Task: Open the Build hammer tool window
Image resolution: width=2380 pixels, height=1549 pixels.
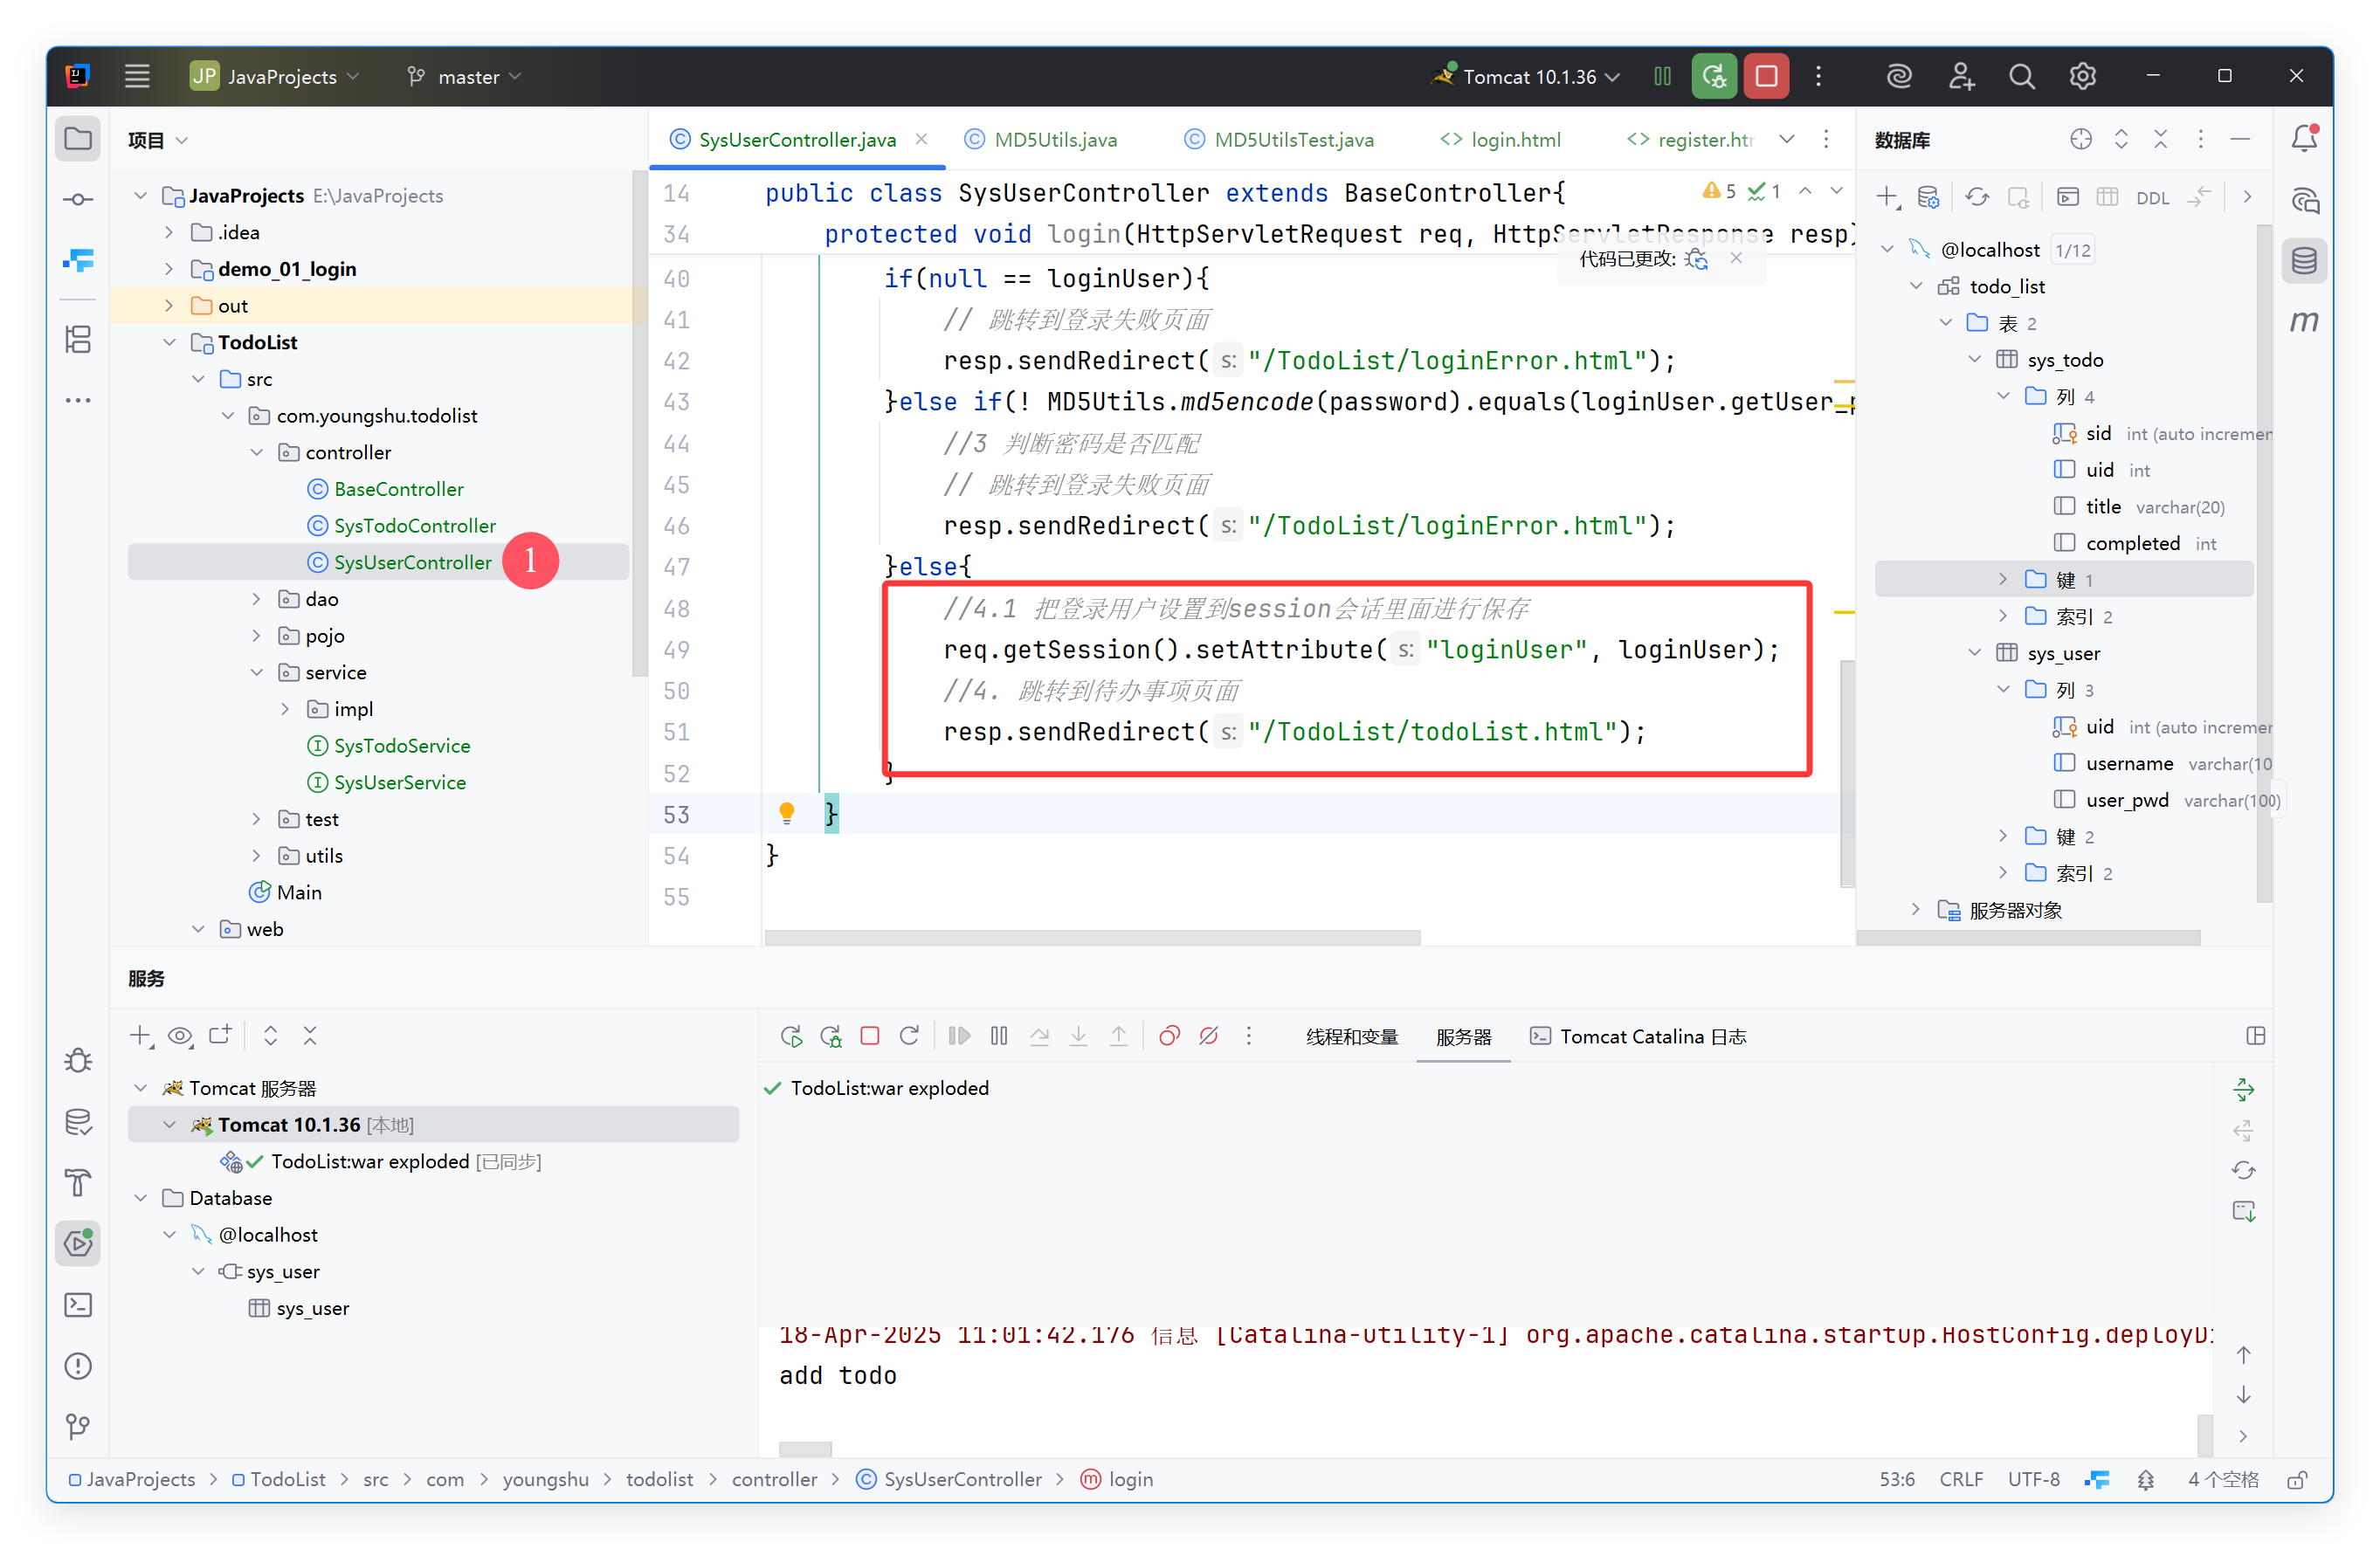Action: tap(78, 1182)
